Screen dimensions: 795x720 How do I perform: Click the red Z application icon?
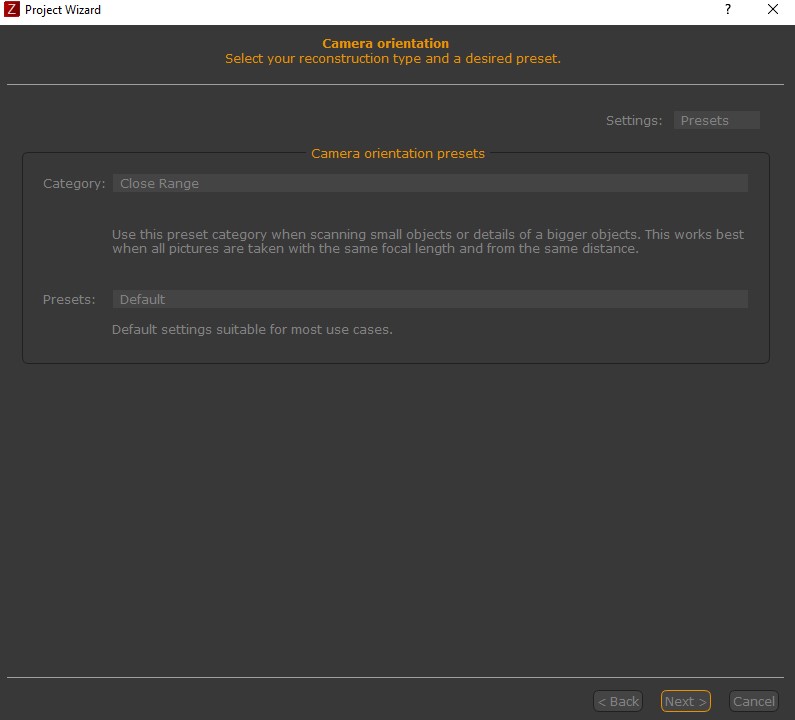[12, 10]
